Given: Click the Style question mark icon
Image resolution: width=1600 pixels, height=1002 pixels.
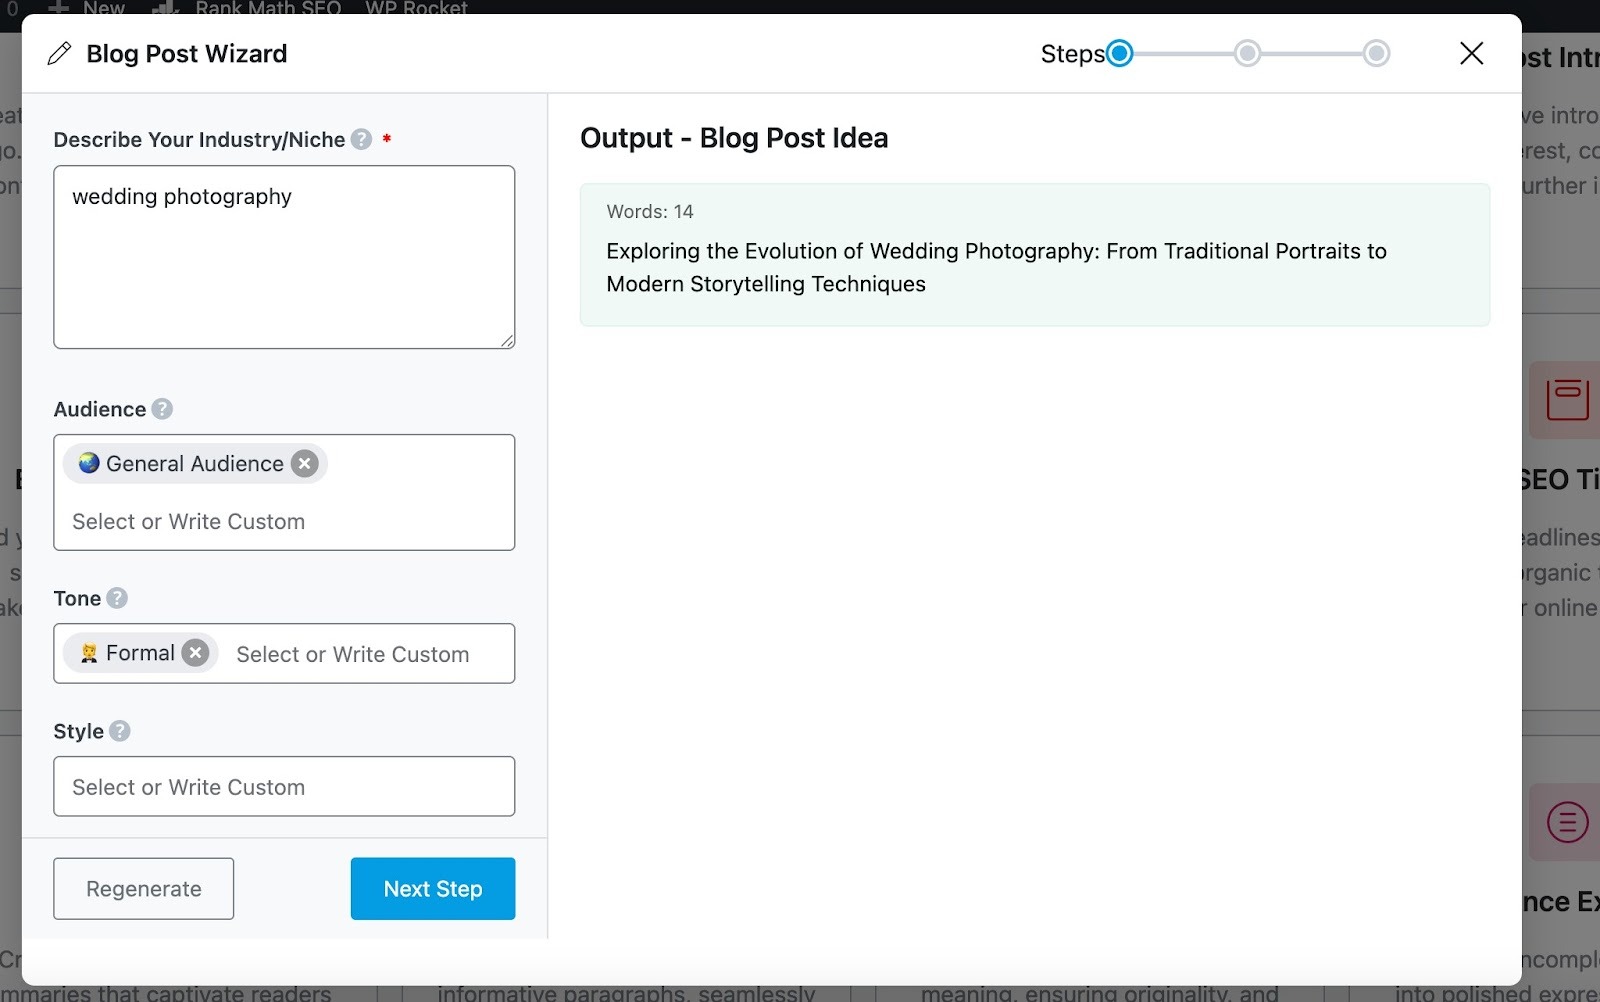Looking at the screenshot, I should (x=121, y=731).
